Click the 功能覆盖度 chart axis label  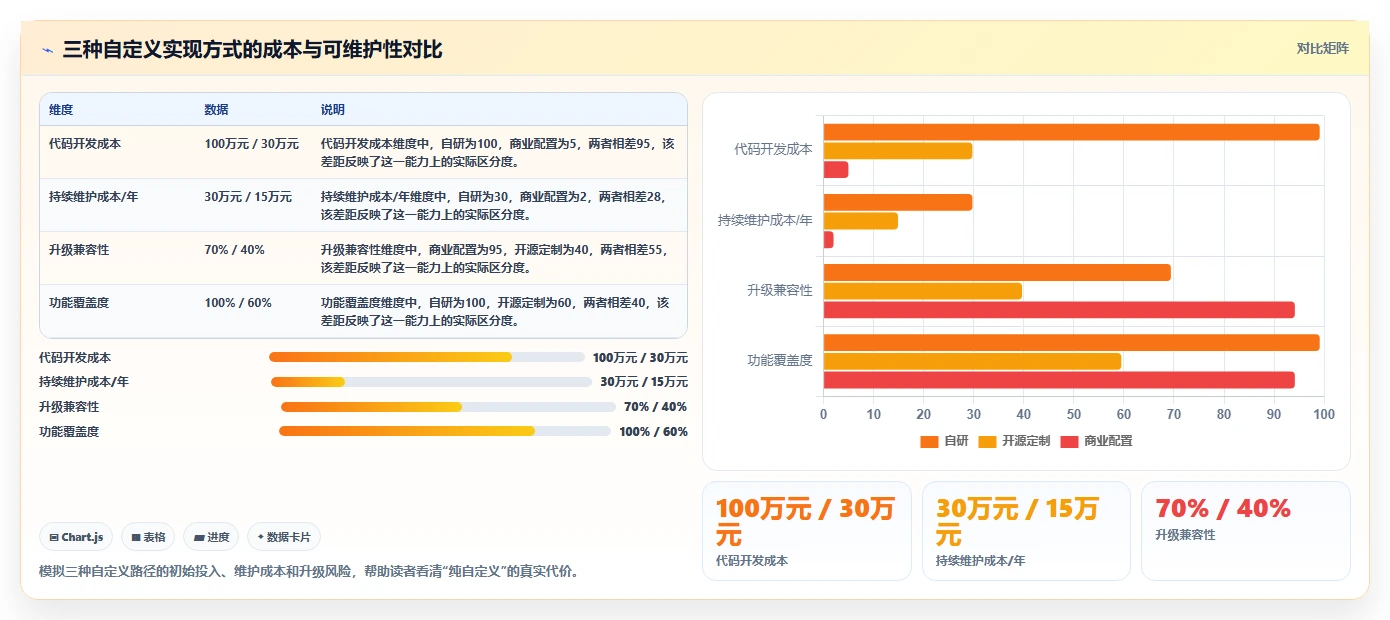(x=780, y=360)
